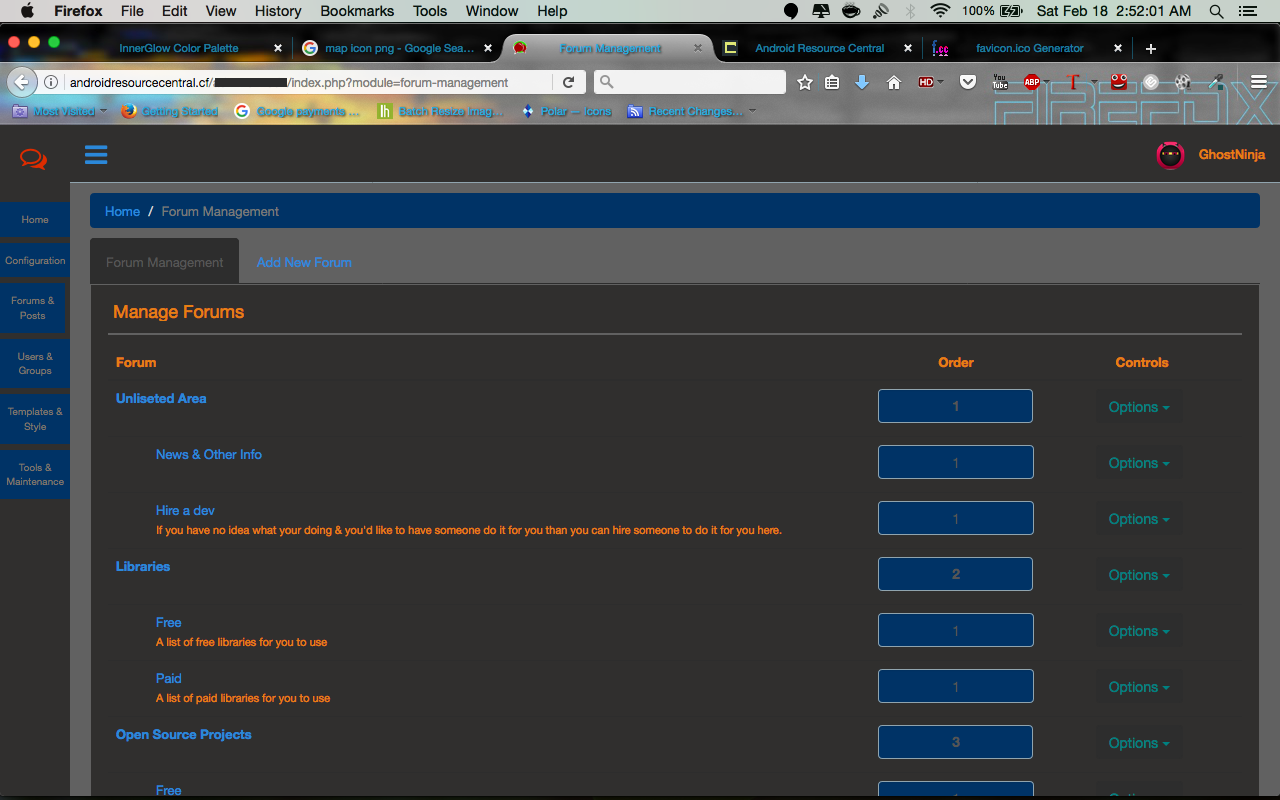Go to Home in the admin sidebar
Image resolution: width=1280 pixels, height=800 pixels.
(35, 219)
